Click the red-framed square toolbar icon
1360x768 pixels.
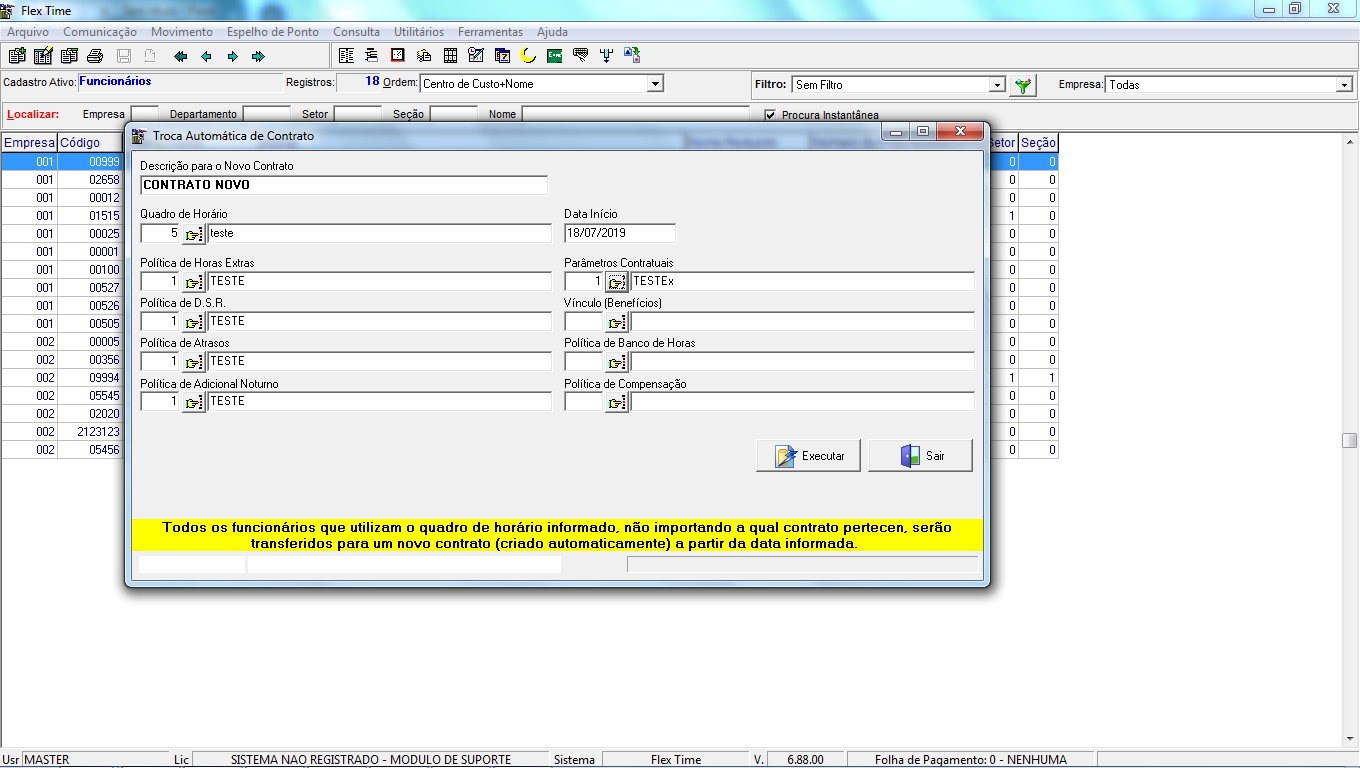(x=398, y=56)
